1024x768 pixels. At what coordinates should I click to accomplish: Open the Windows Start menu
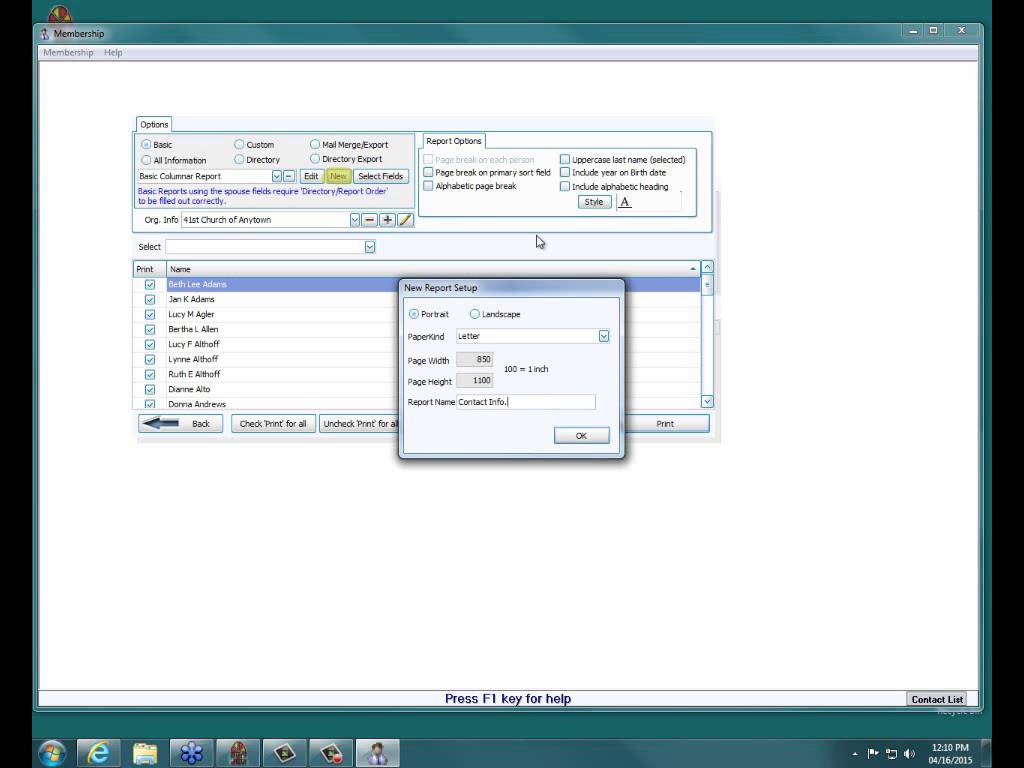51,753
